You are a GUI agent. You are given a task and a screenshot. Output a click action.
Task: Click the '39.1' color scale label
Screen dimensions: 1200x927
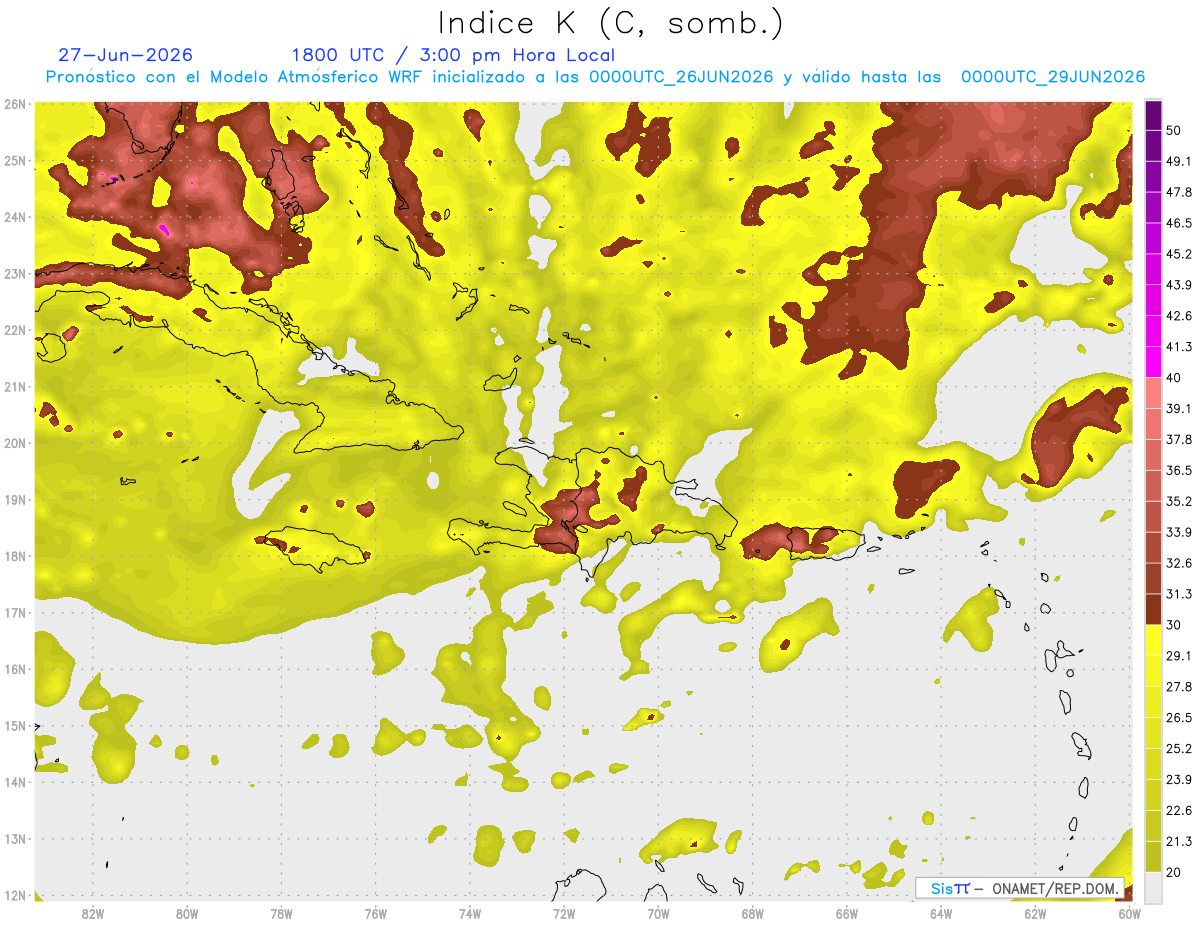point(1179,409)
